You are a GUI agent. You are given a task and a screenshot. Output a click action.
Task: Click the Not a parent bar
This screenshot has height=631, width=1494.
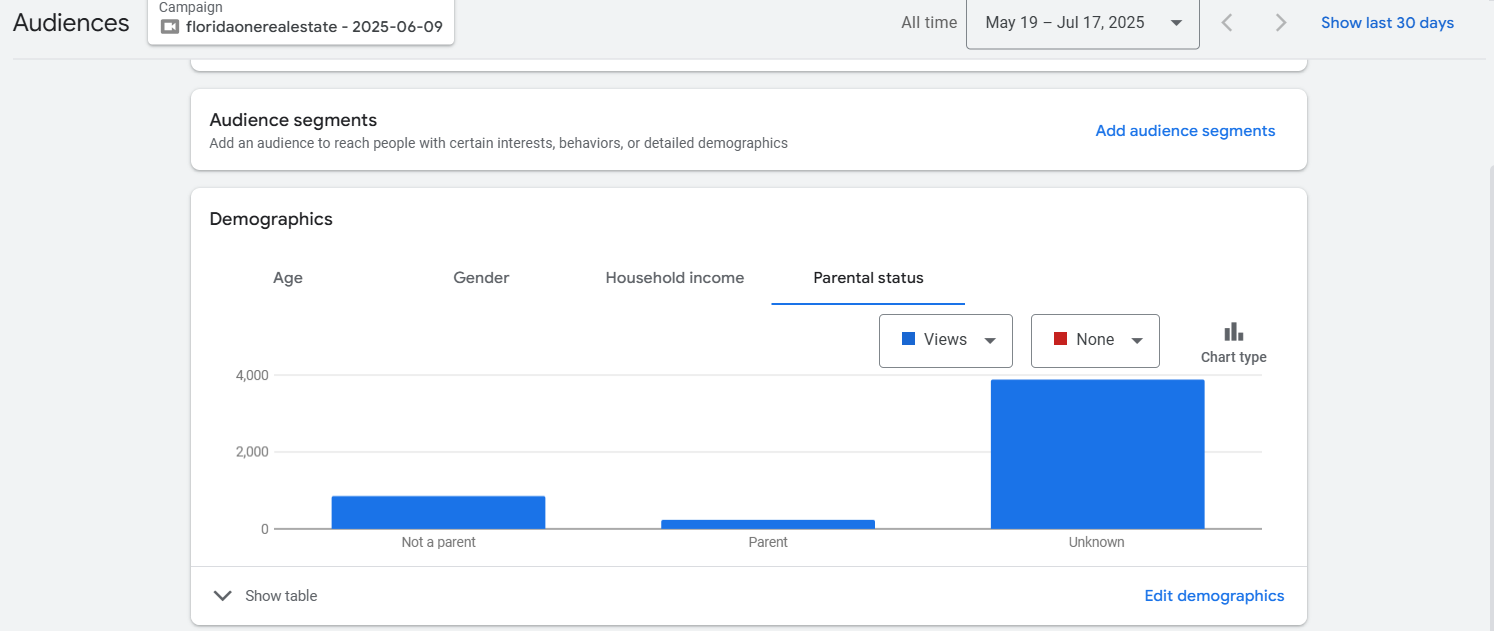point(438,512)
